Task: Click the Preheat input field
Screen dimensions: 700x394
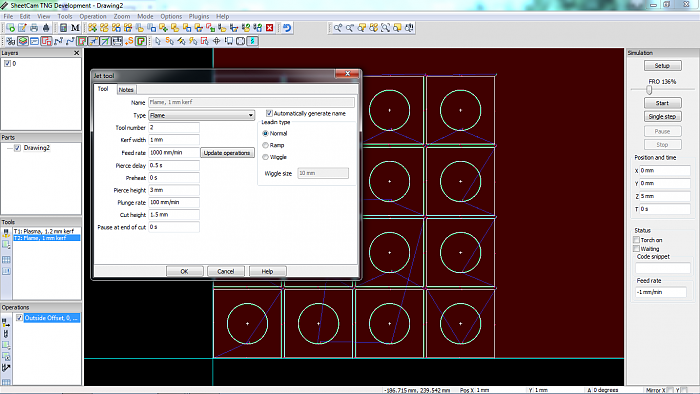Action: 174,178
